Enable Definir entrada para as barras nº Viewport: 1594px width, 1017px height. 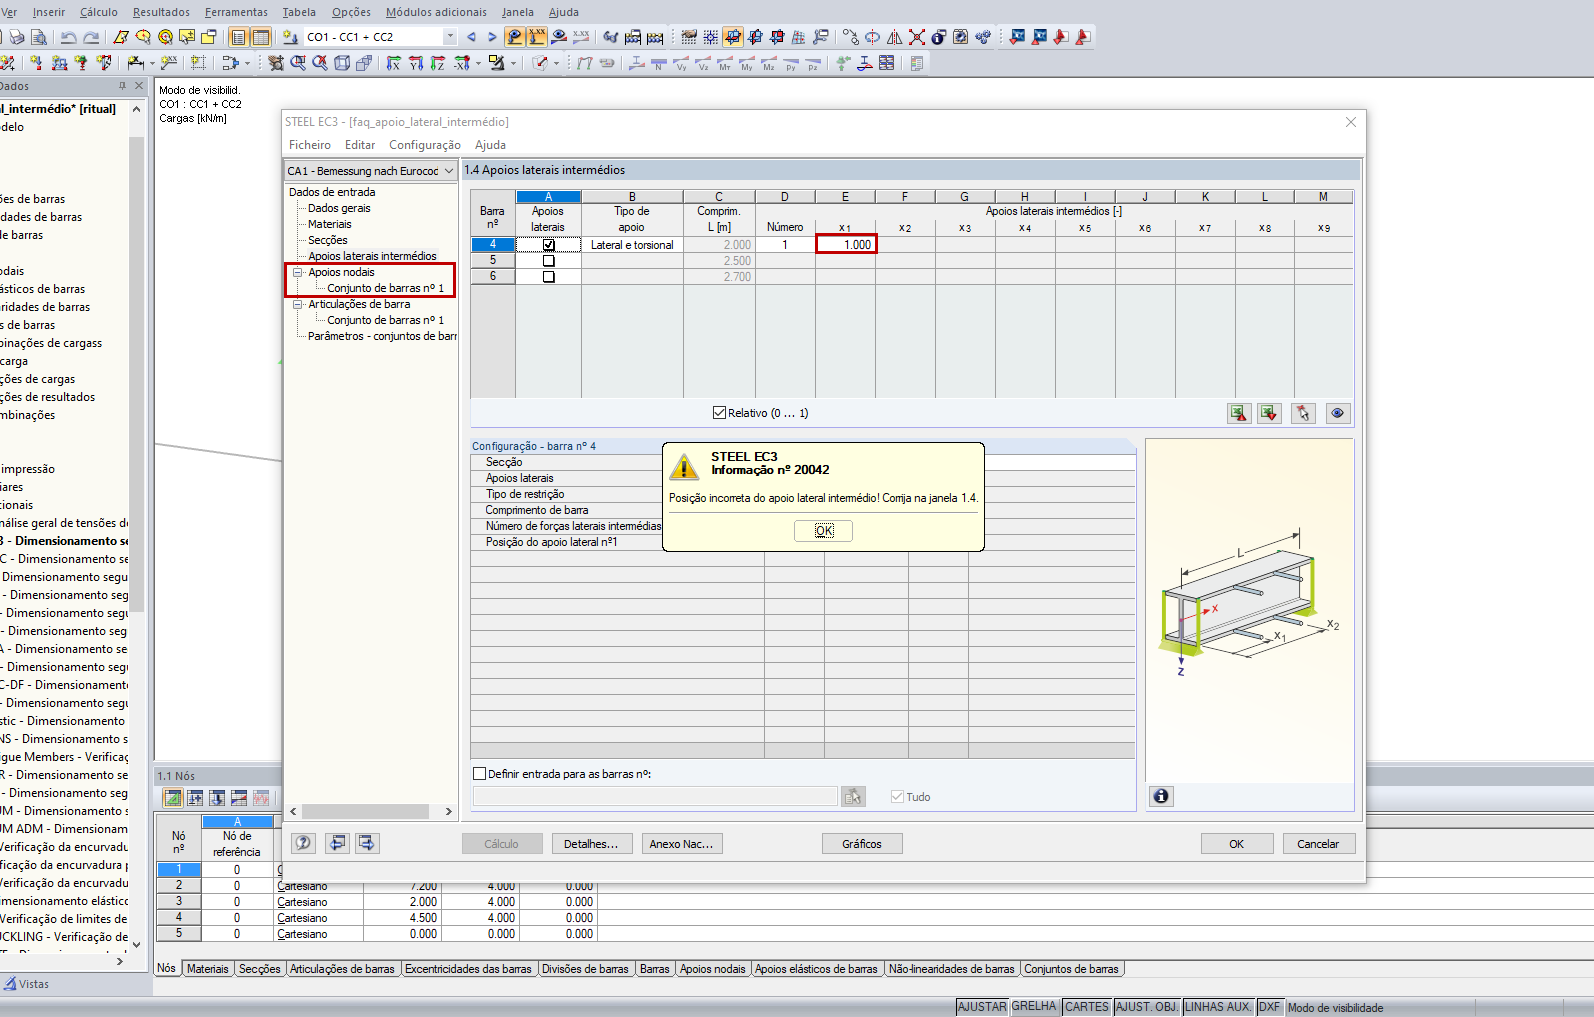pos(479,774)
